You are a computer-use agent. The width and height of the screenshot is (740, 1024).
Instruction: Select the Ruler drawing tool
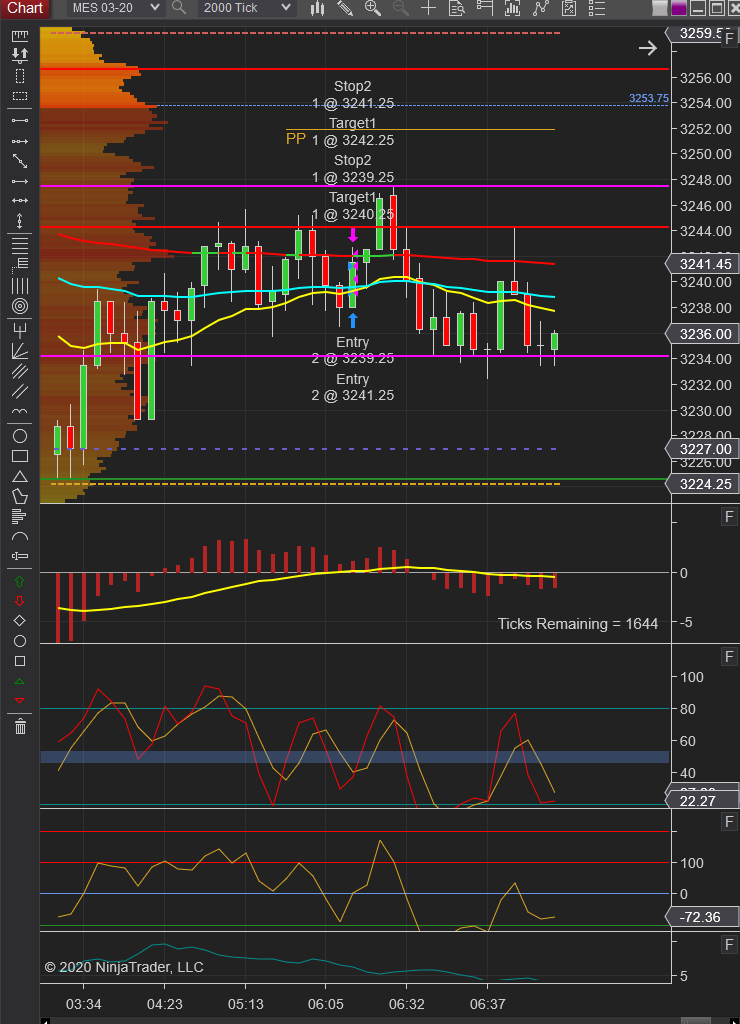[x=20, y=36]
